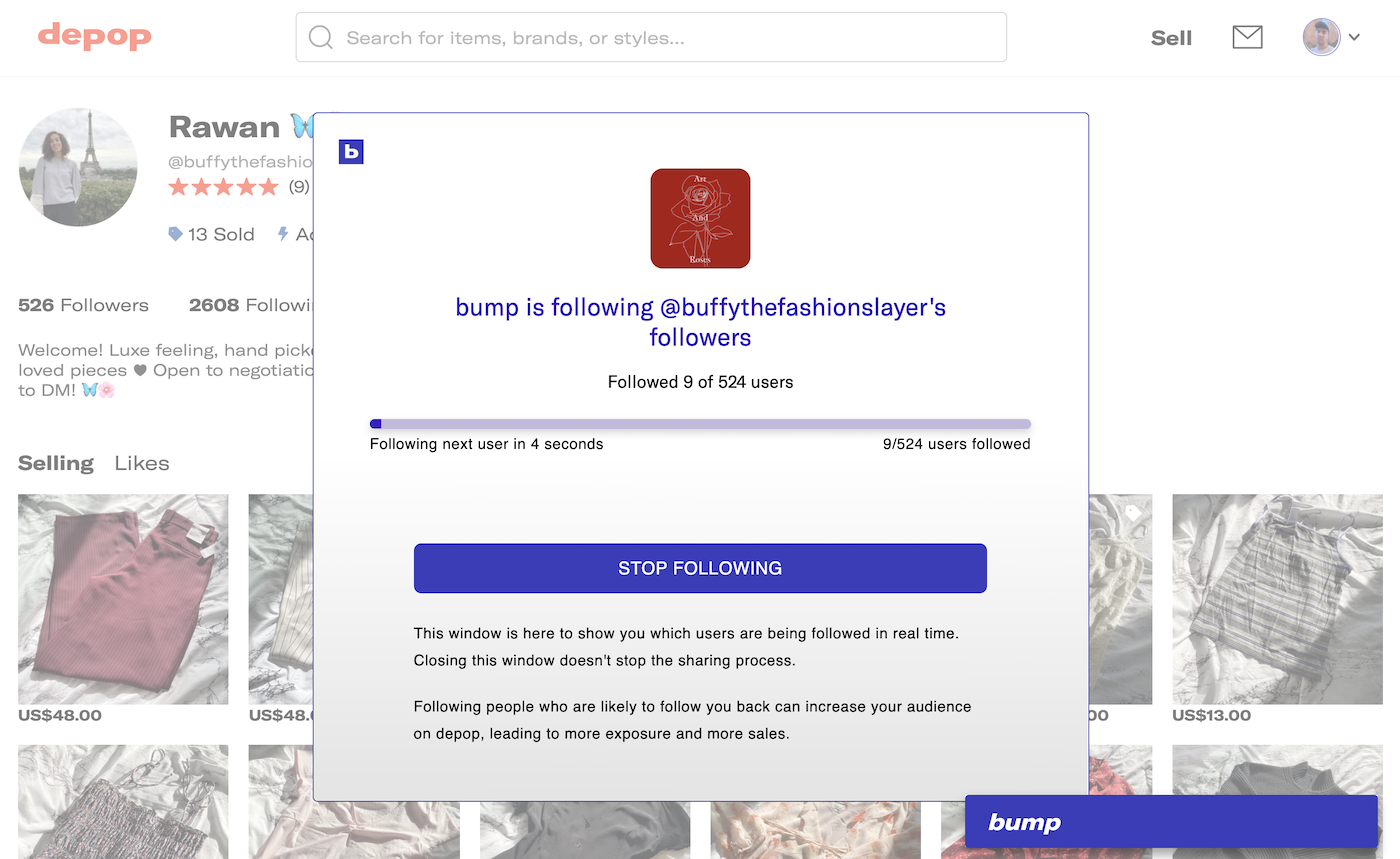Expand the account menu chevron
This screenshot has height=859, width=1400.
click(x=1354, y=38)
